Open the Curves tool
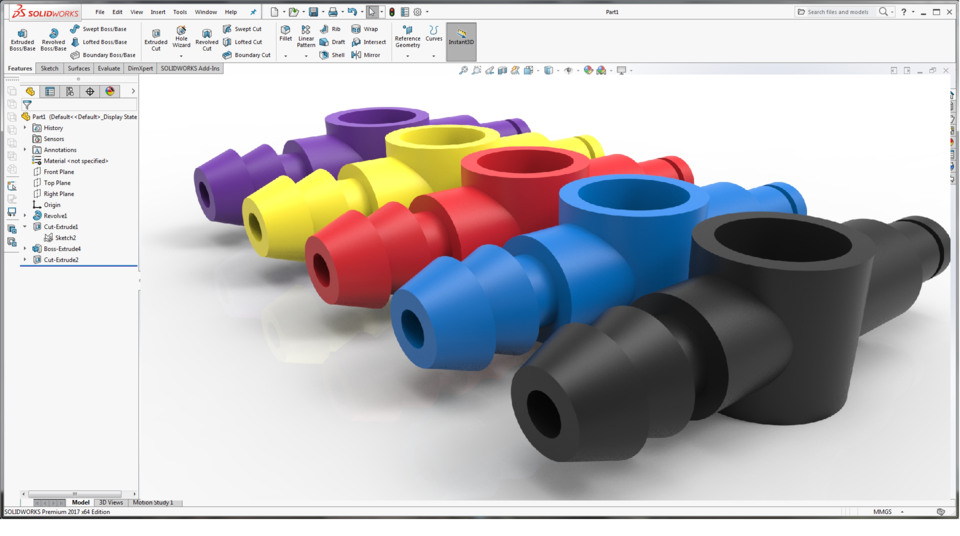This screenshot has width=960, height=536. tap(433, 34)
